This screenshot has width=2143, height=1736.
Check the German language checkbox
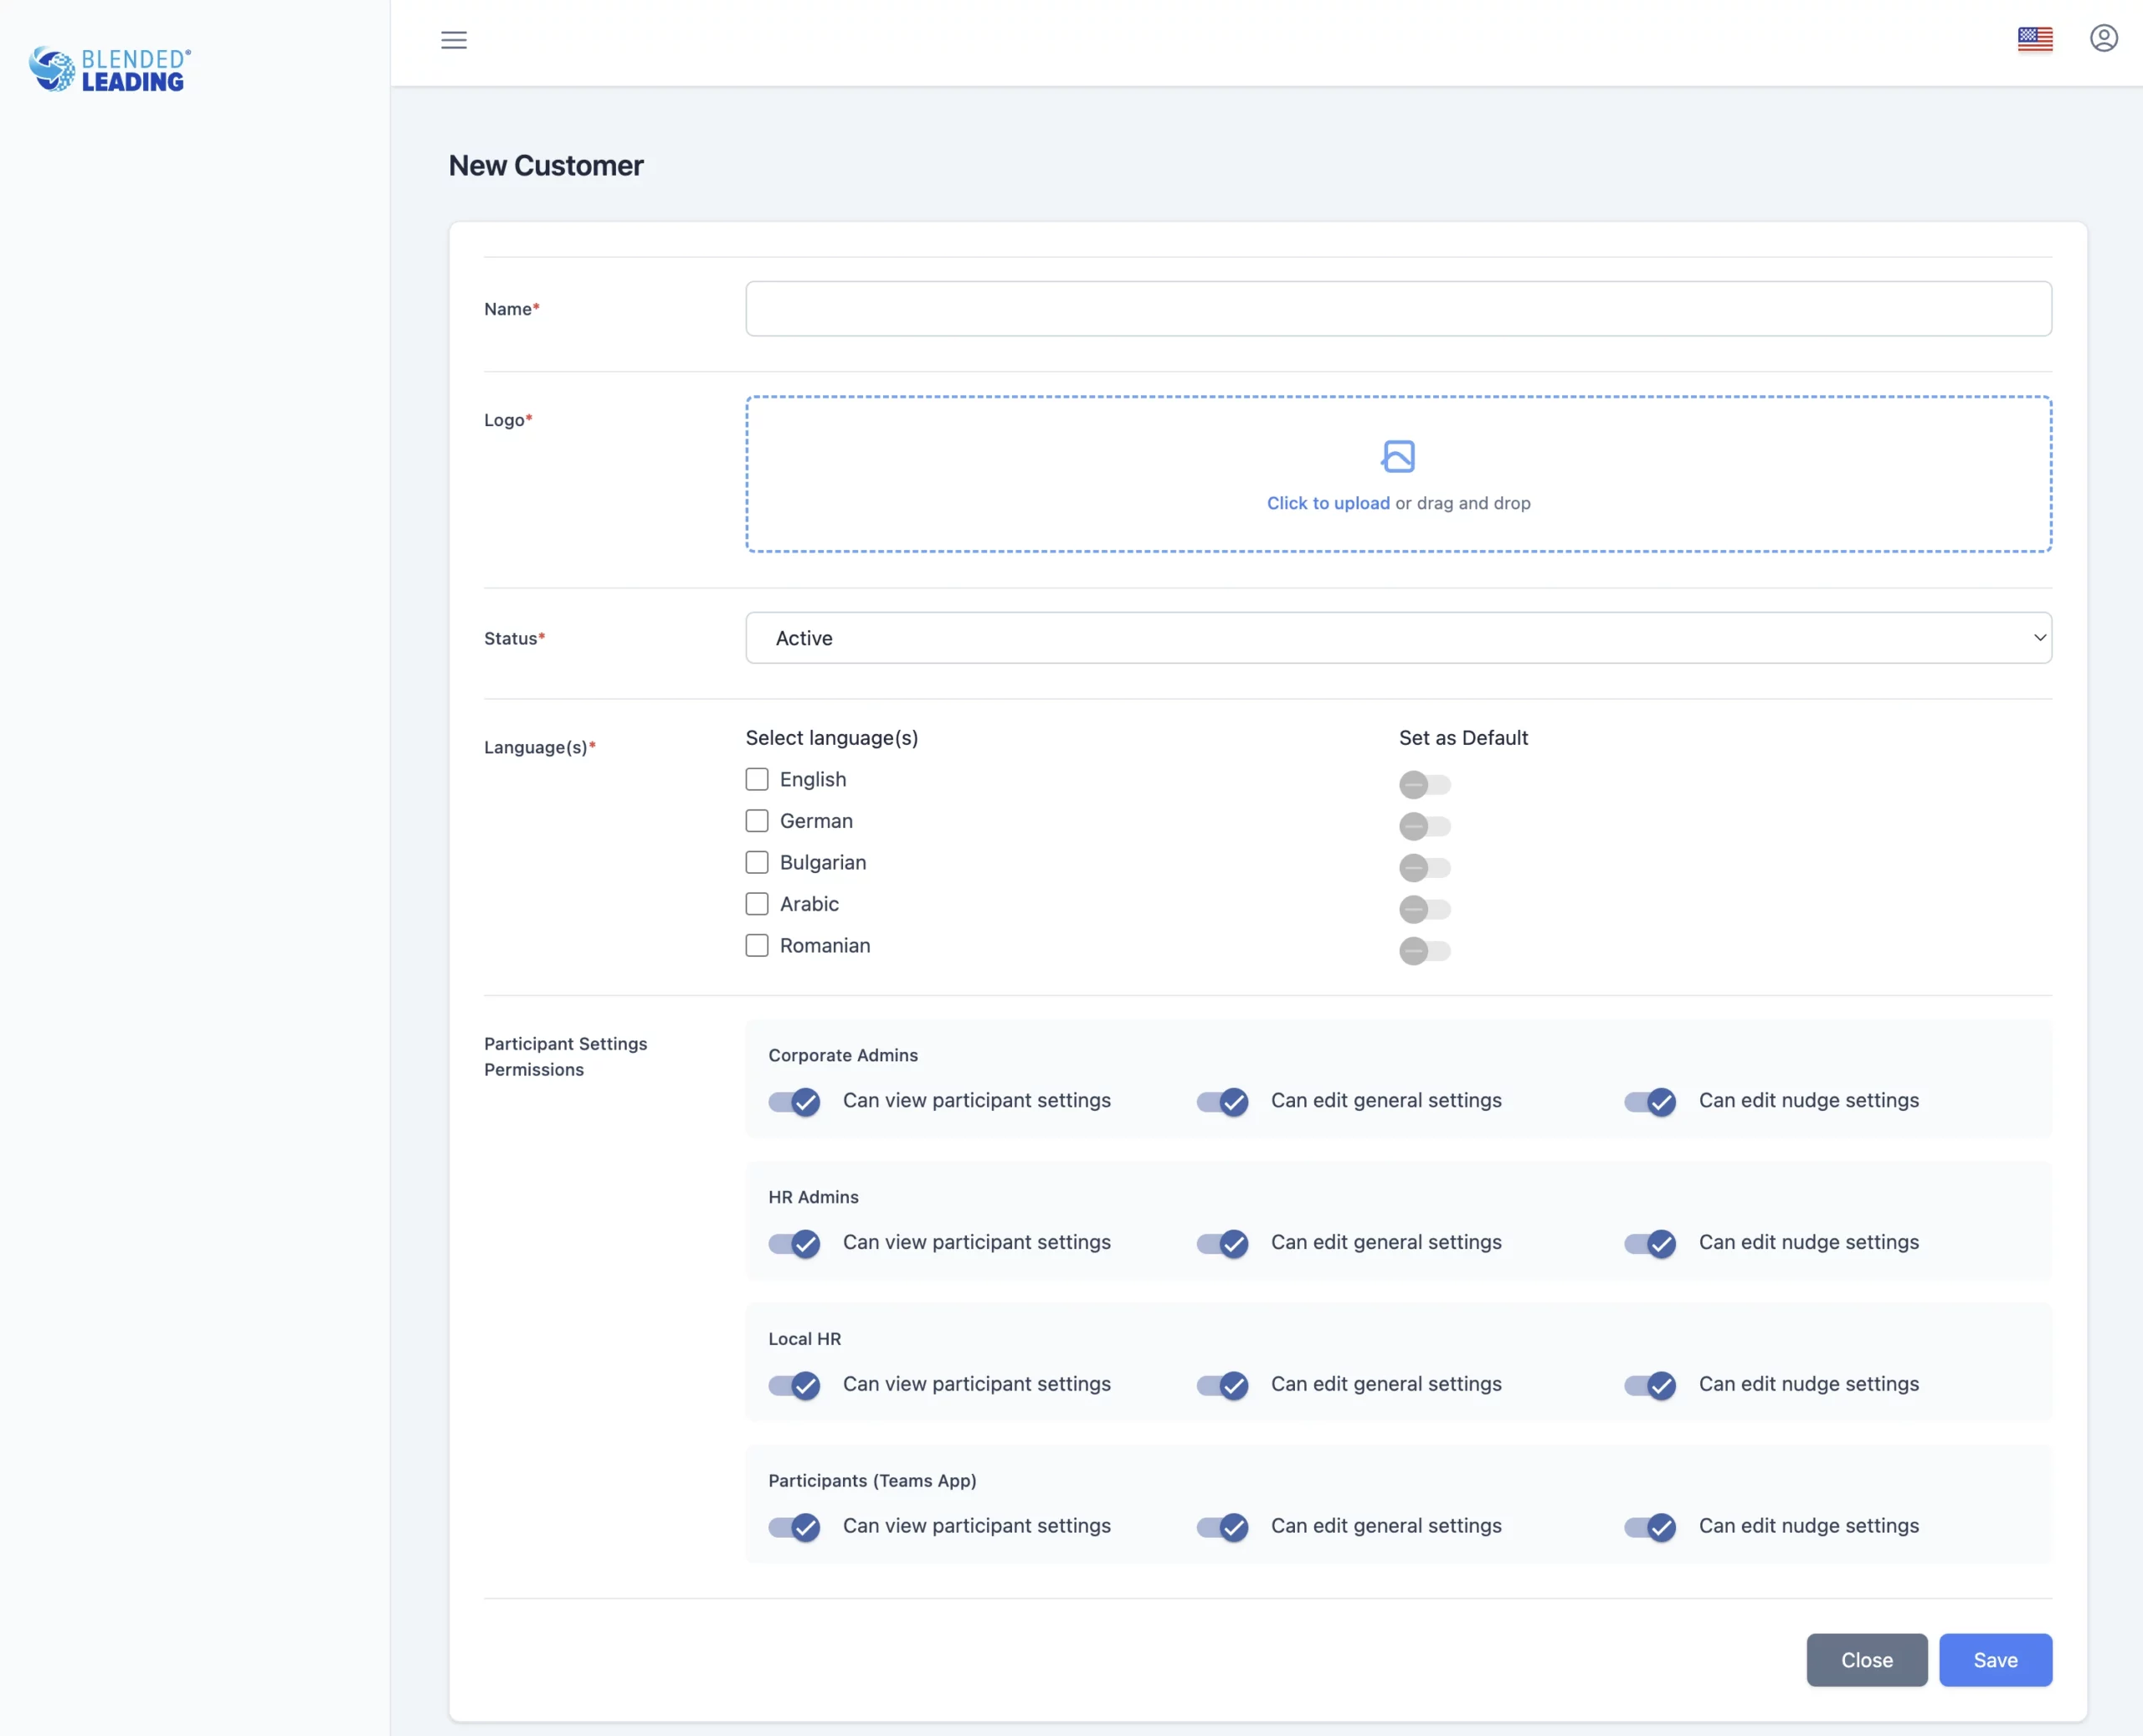click(757, 821)
